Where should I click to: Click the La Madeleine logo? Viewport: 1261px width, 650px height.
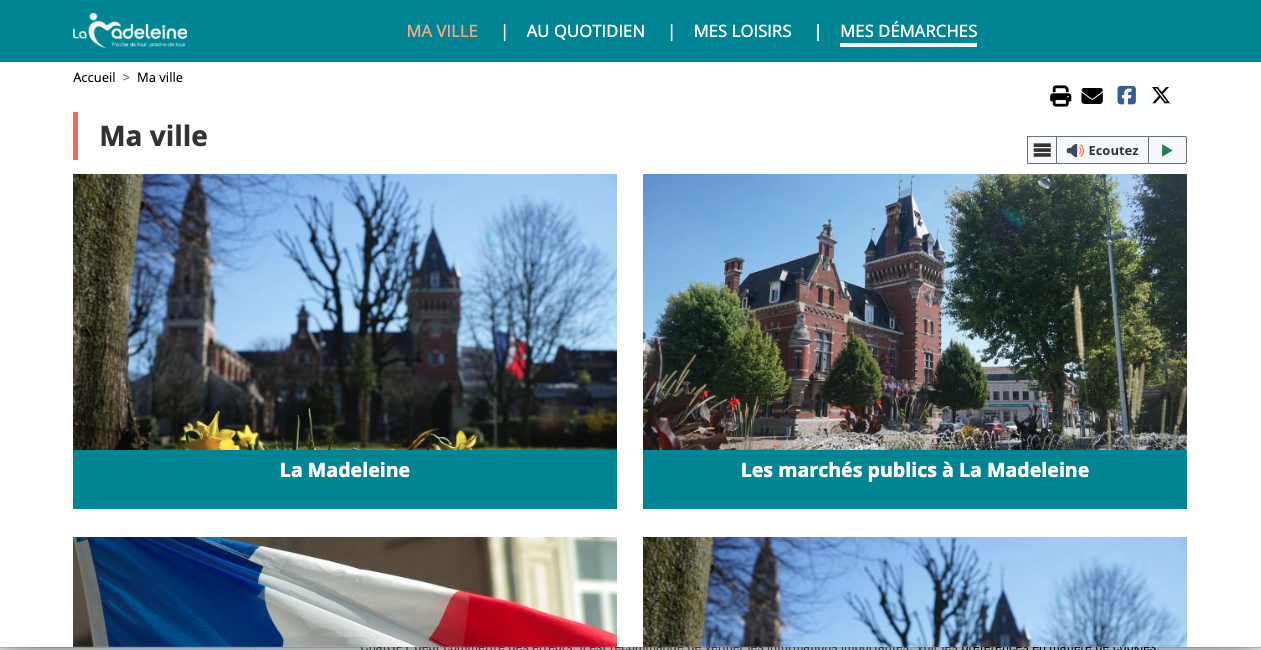click(x=130, y=31)
